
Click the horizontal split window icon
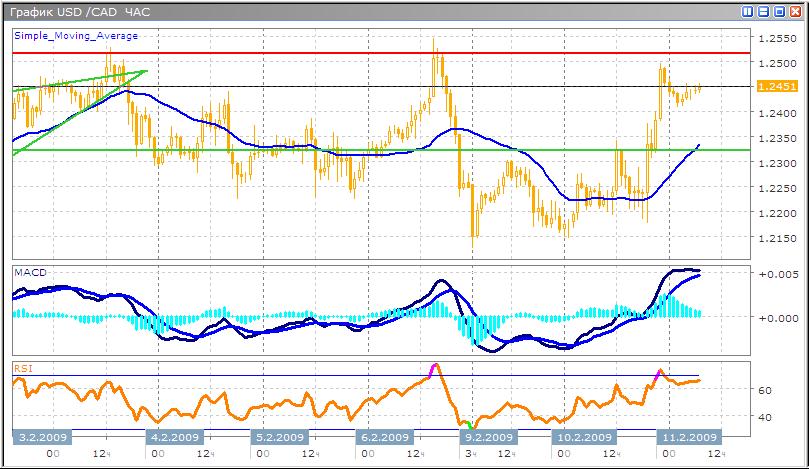click(x=763, y=12)
